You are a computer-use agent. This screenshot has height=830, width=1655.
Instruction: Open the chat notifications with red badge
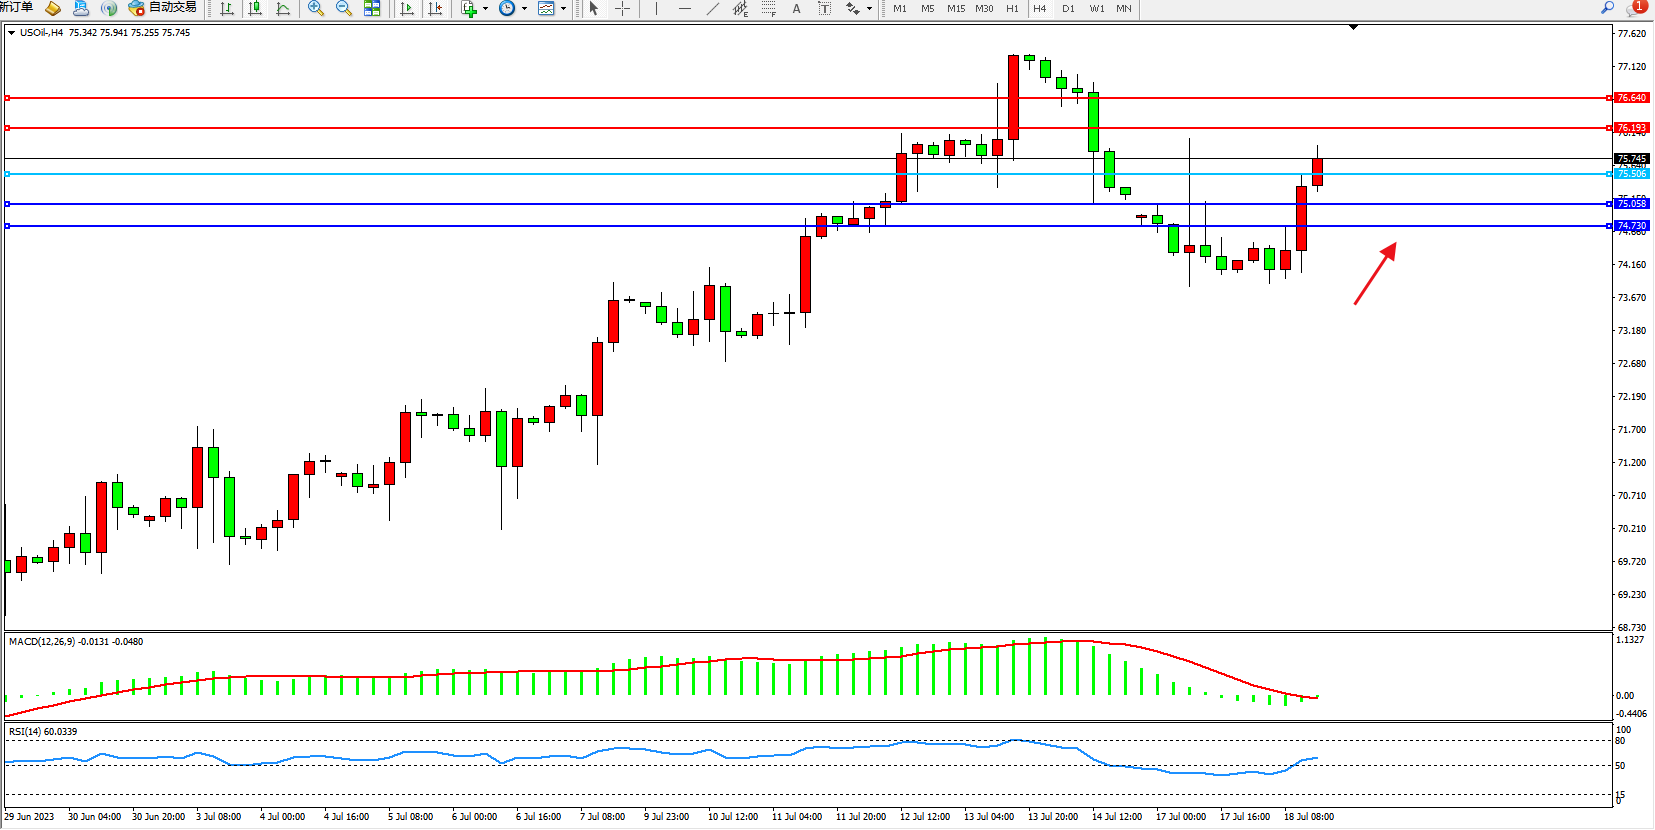pos(1635,8)
